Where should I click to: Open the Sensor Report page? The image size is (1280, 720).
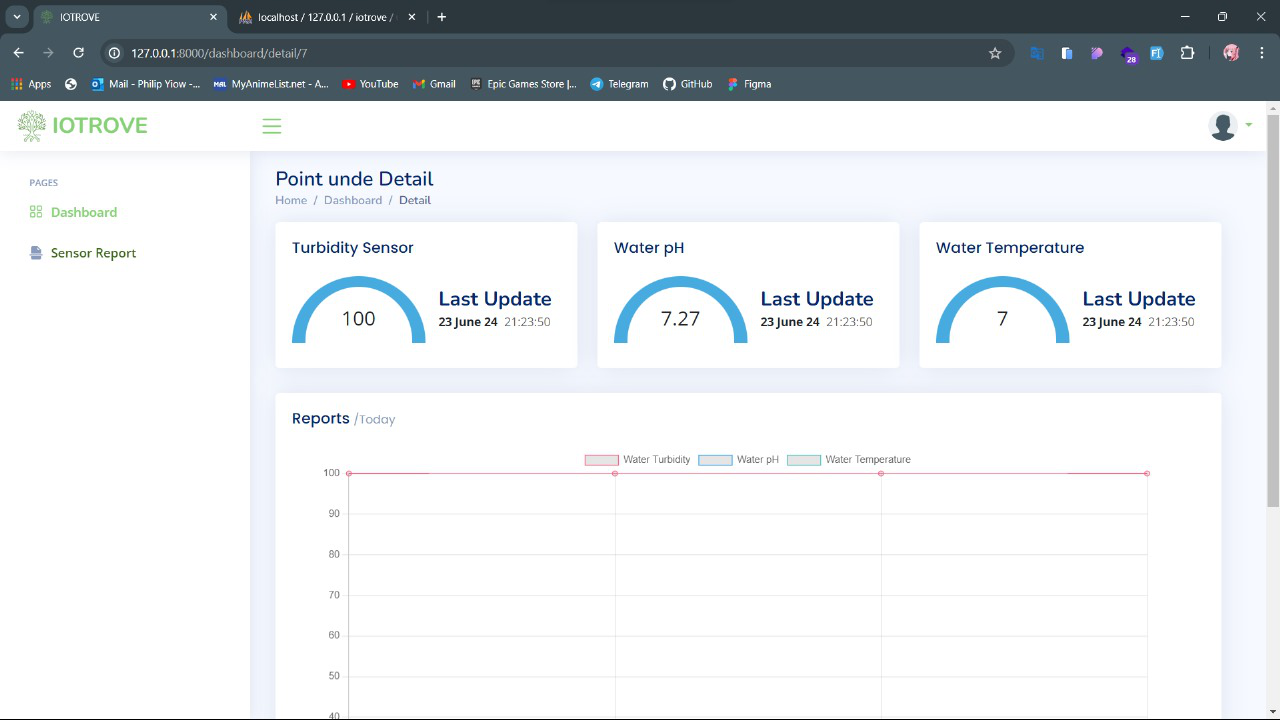(x=93, y=253)
